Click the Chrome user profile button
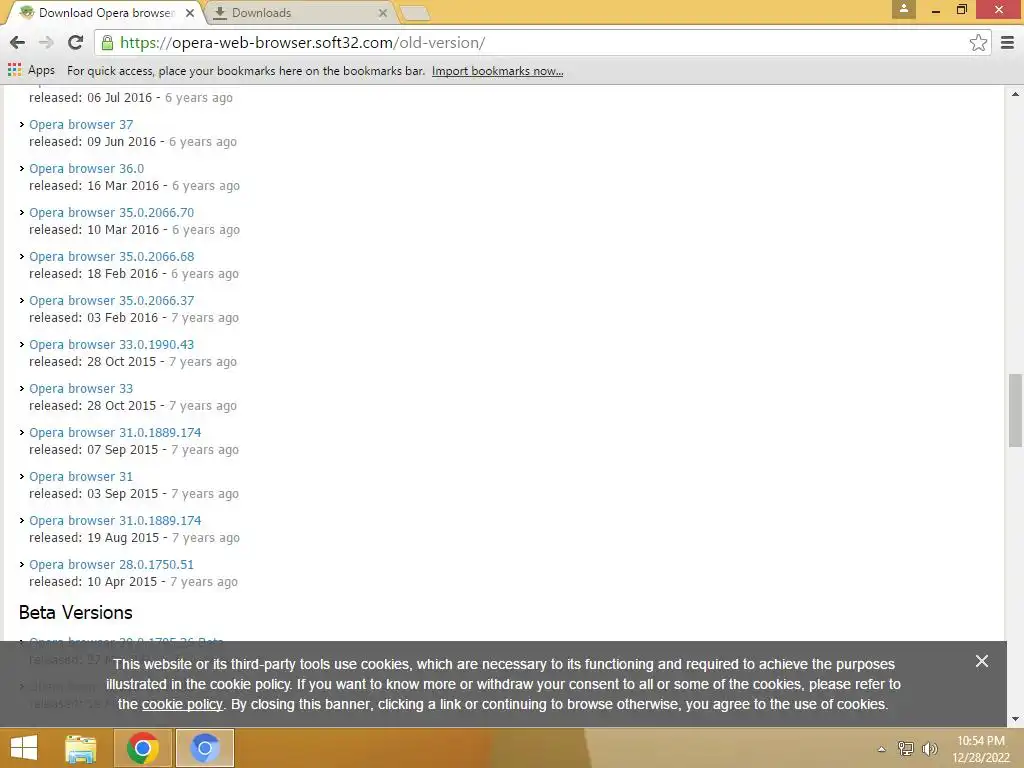Viewport: 1024px width, 768px height. click(904, 9)
